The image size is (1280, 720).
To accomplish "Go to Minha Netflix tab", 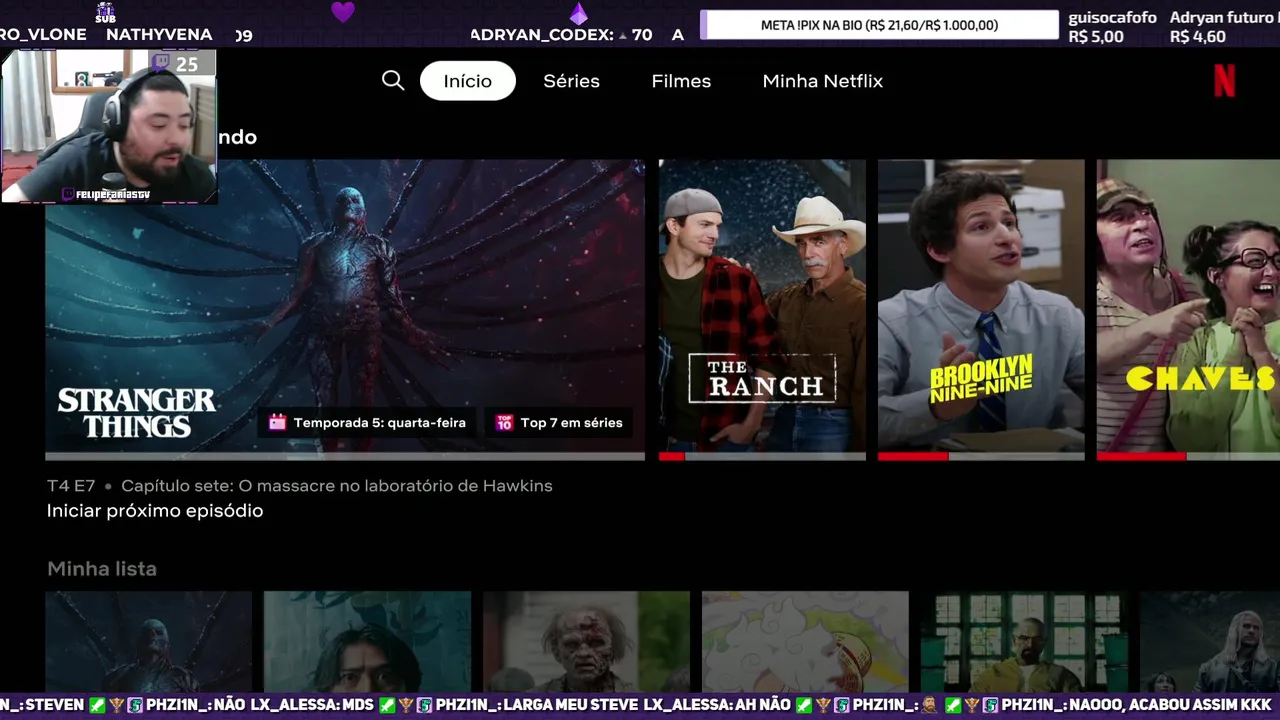I will coord(823,81).
